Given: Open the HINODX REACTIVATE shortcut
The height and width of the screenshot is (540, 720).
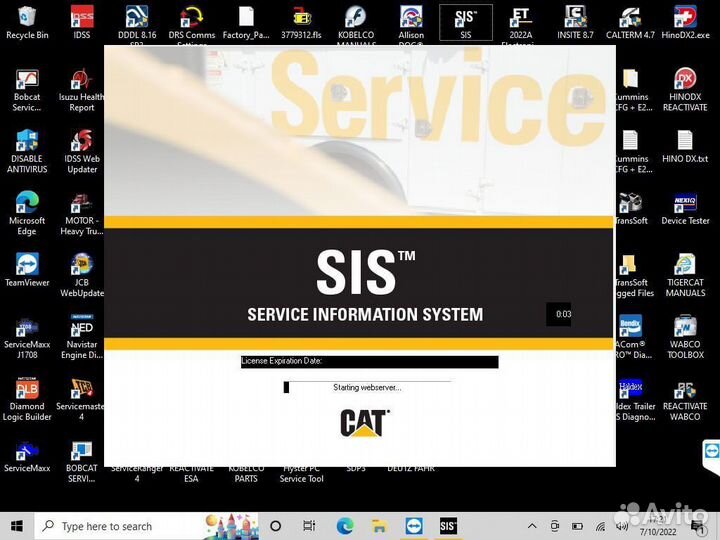Looking at the screenshot, I should click(685, 90).
